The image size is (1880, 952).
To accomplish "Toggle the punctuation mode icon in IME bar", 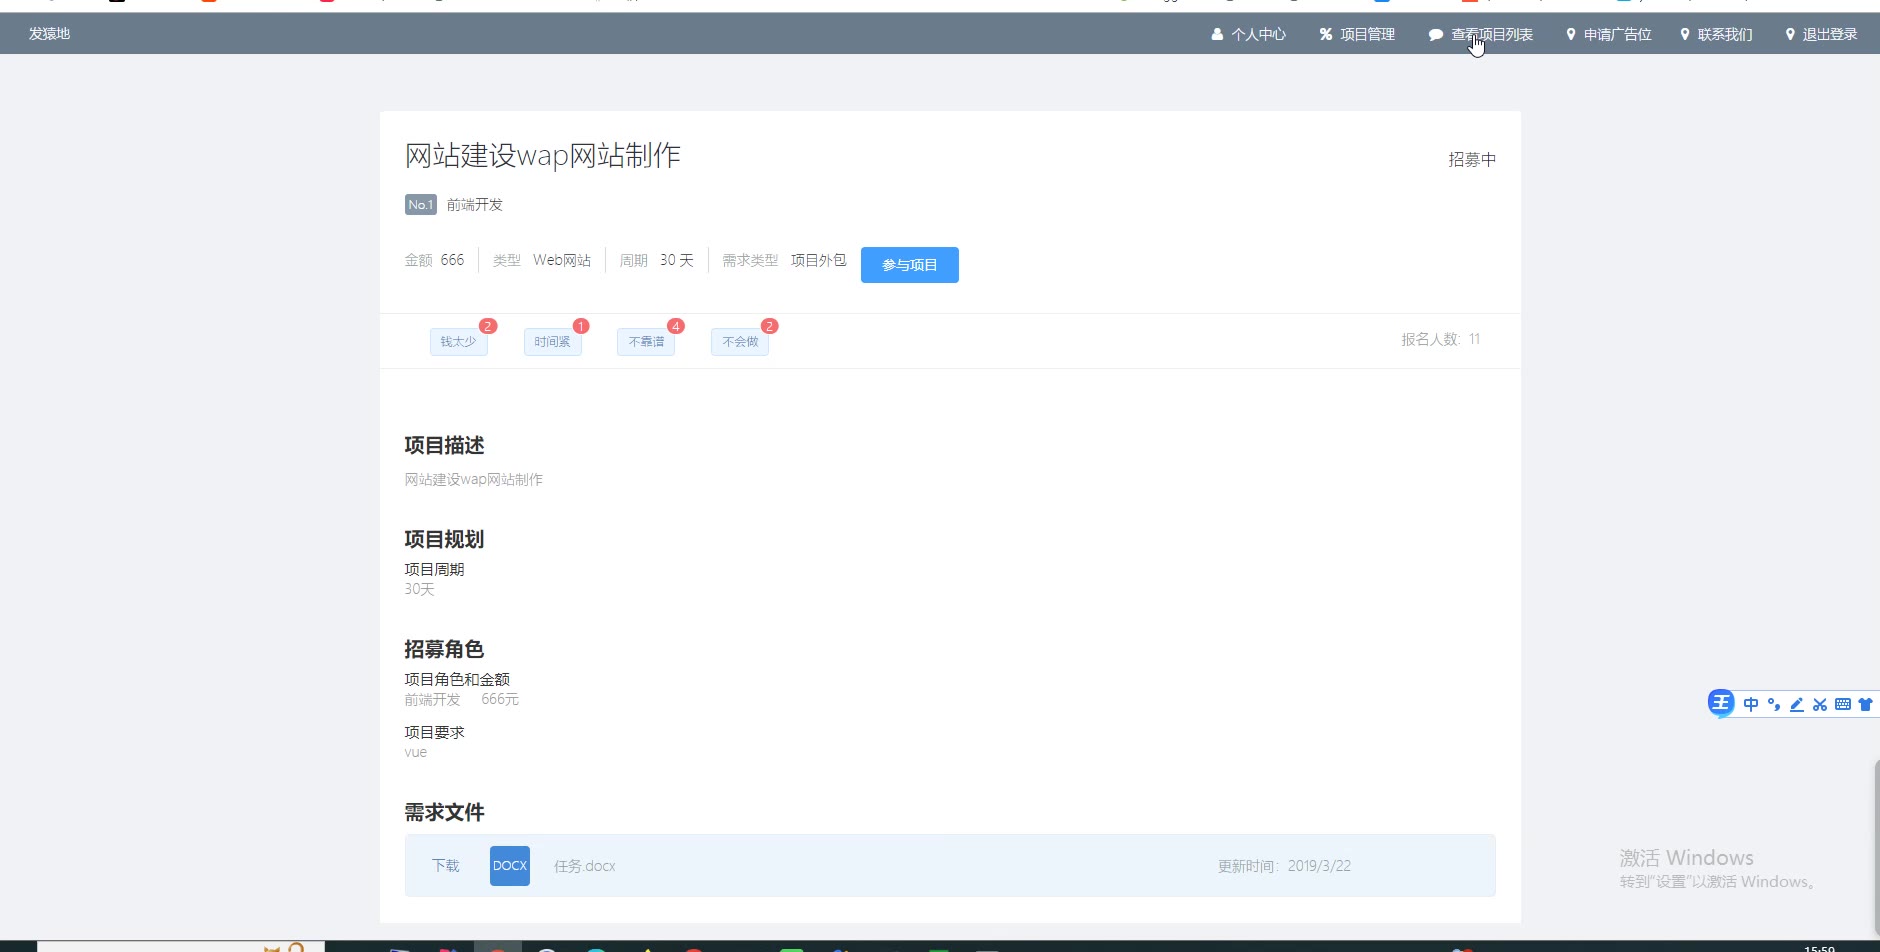I will click(1774, 704).
